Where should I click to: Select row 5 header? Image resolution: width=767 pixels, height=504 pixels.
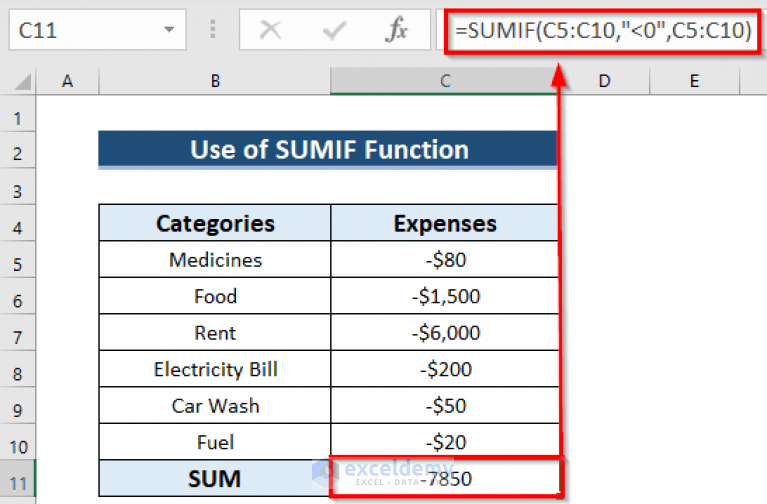18,260
